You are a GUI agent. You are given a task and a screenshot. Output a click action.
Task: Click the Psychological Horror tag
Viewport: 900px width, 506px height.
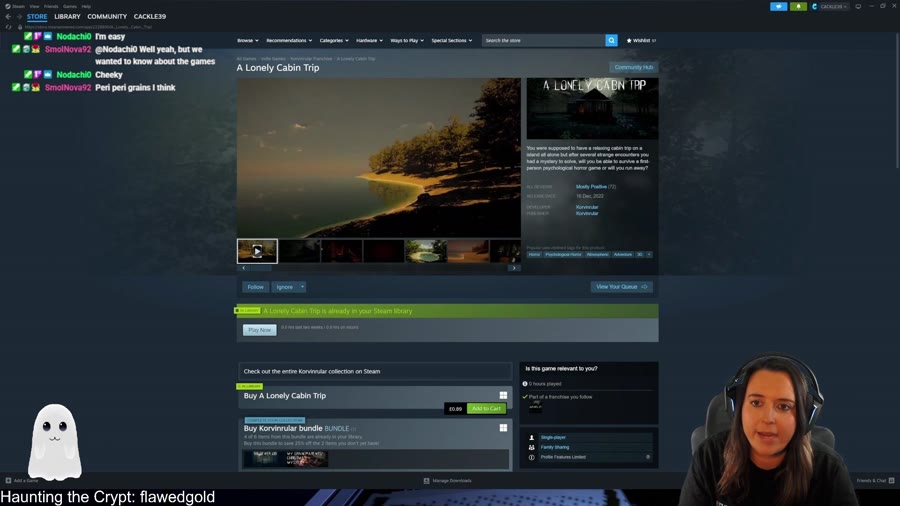point(563,254)
